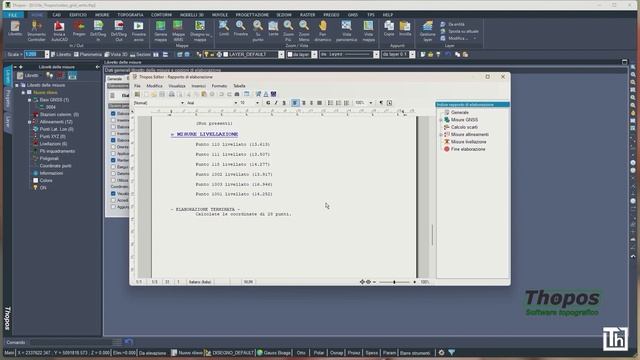Image resolution: width=640 pixels, height=360 pixels.
Task: Open the TOPOGRAFIA ribbon tab
Action: pos(131,15)
